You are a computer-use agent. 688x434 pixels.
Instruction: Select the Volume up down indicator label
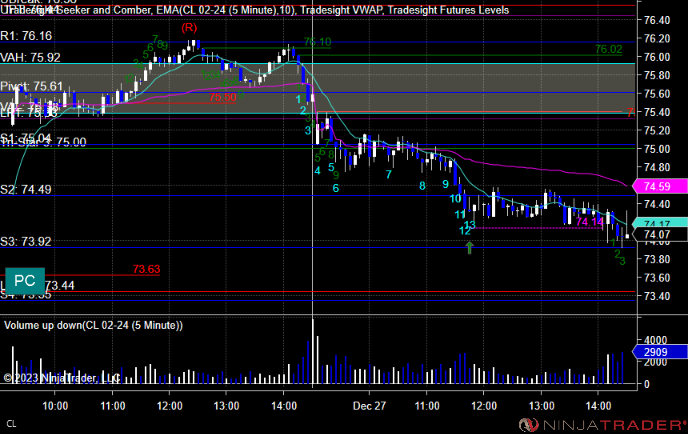pyautogui.click(x=93, y=326)
